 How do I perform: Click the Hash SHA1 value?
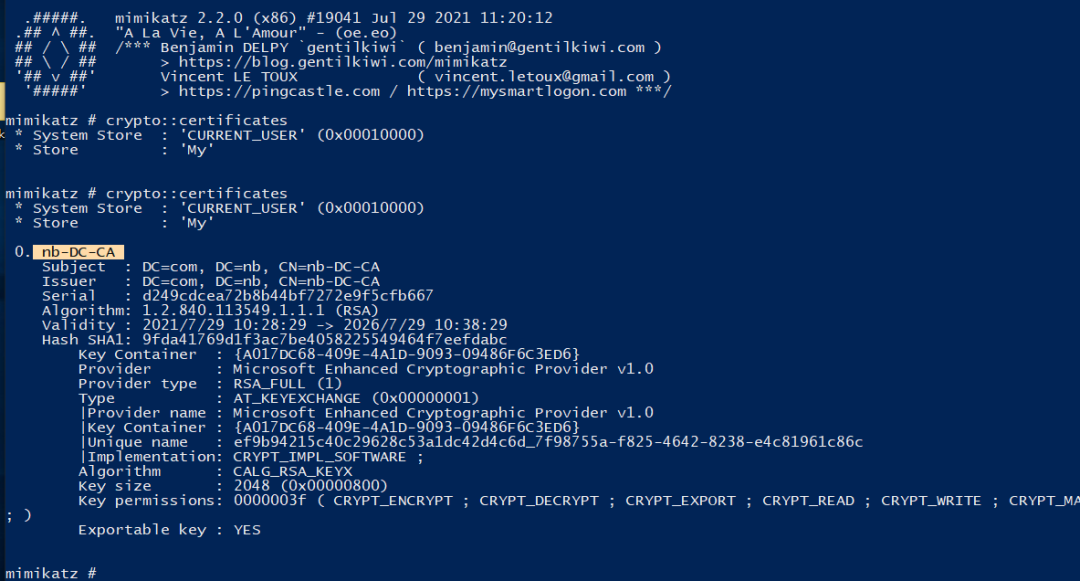tap(324, 340)
